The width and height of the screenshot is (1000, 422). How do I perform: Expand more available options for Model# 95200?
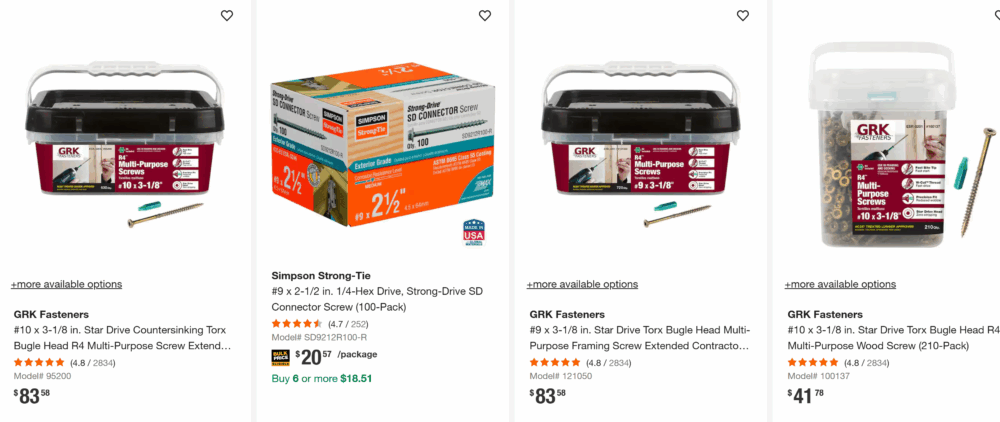pyautogui.click(x=66, y=284)
